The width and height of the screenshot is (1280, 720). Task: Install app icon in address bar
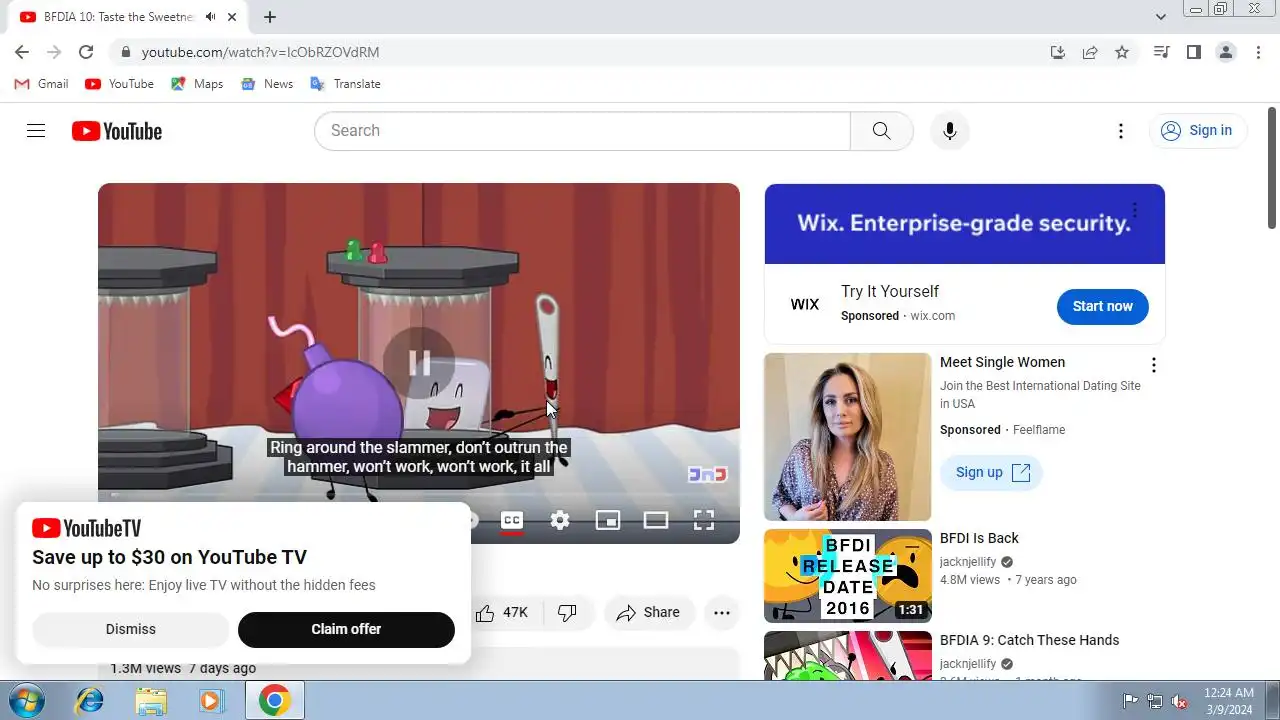[1058, 52]
